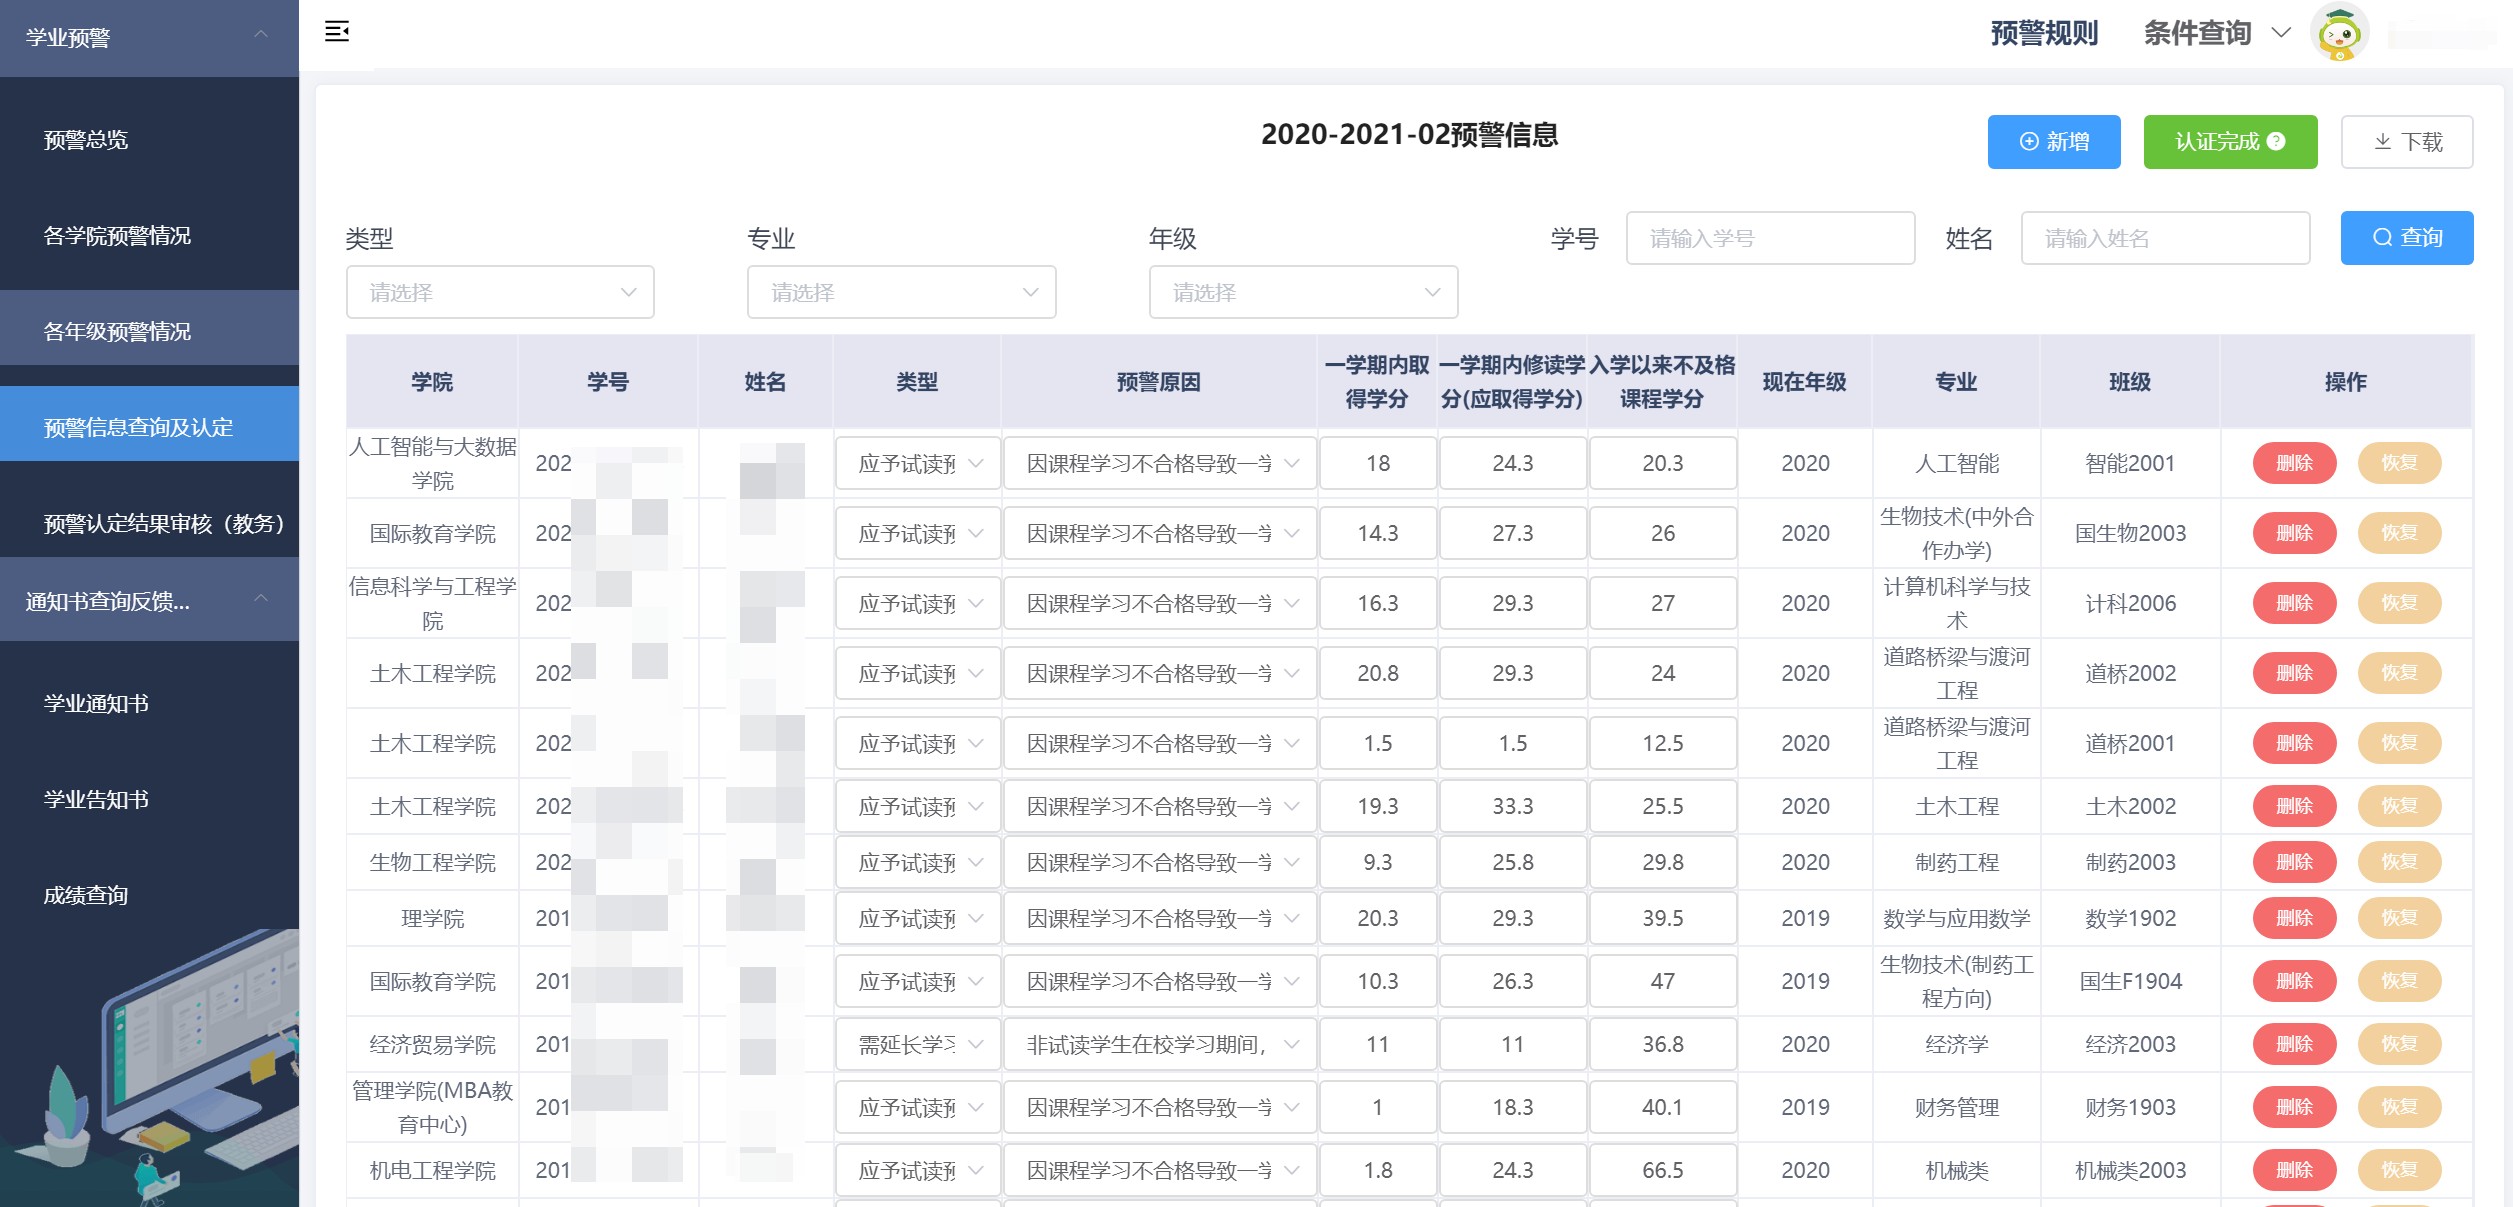The width and height of the screenshot is (2513, 1207).
Task: Click the magnifier icon on 查询 button
Action: coord(2383,238)
